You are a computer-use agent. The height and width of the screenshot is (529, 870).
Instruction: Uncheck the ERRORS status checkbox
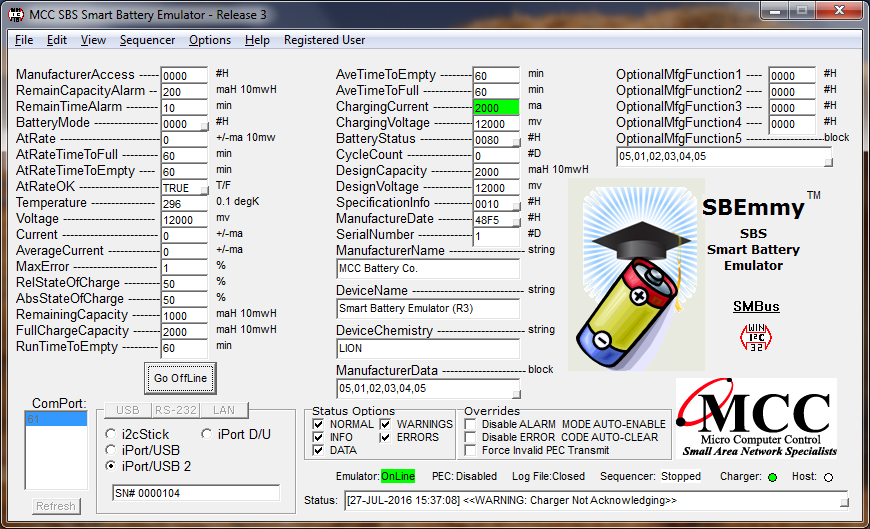pyautogui.click(x=385, y=437)
